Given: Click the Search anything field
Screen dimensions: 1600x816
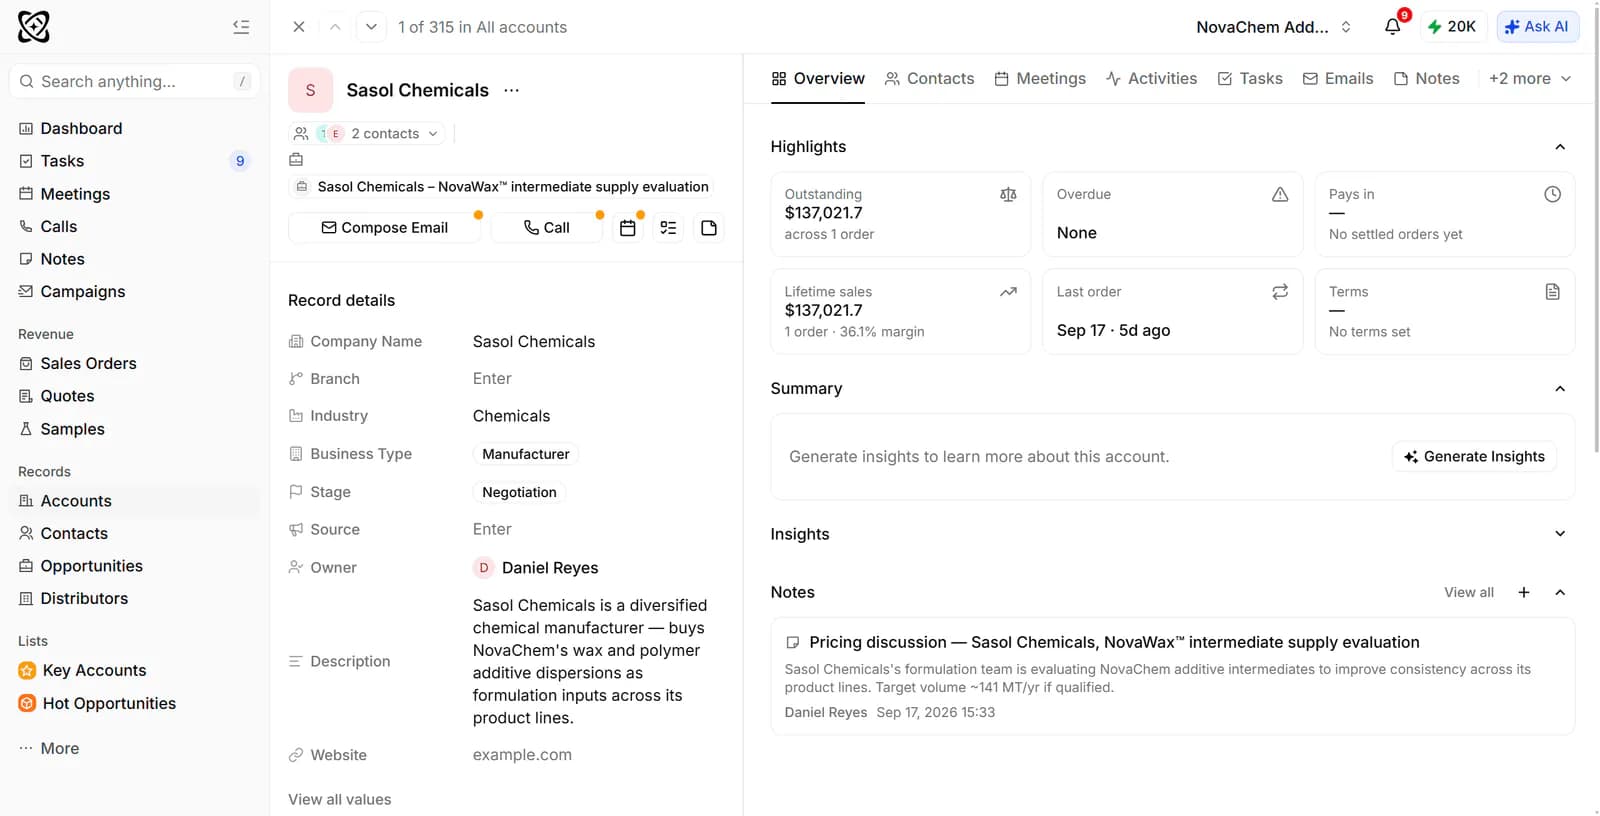Looking at the screenshot, I should (x=134, y=81).
